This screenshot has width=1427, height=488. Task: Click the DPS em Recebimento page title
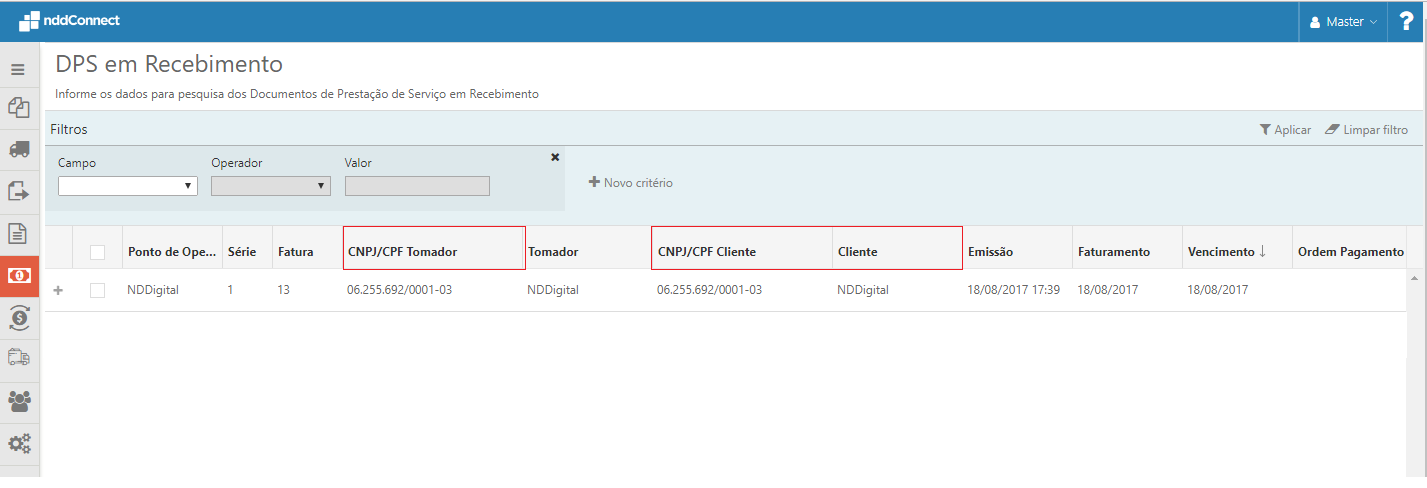[169, 65]
